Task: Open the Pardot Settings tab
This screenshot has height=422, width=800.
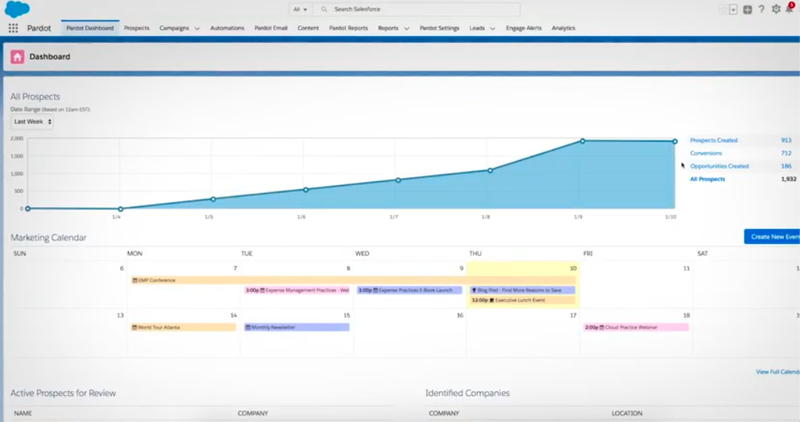Action: [439, 28]
